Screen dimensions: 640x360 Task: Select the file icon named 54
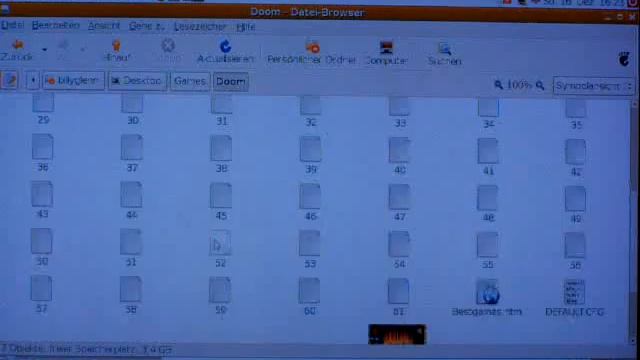(398, 244)
